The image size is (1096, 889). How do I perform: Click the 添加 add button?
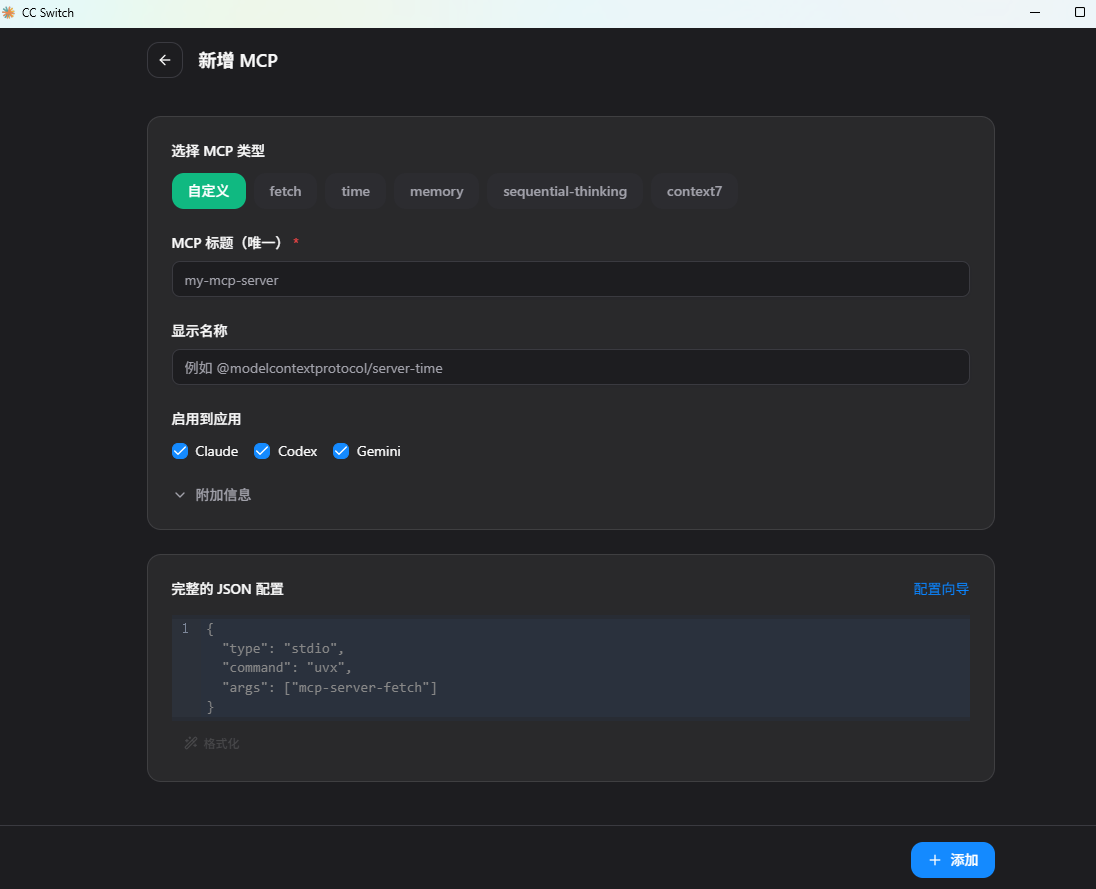(952, 860)
